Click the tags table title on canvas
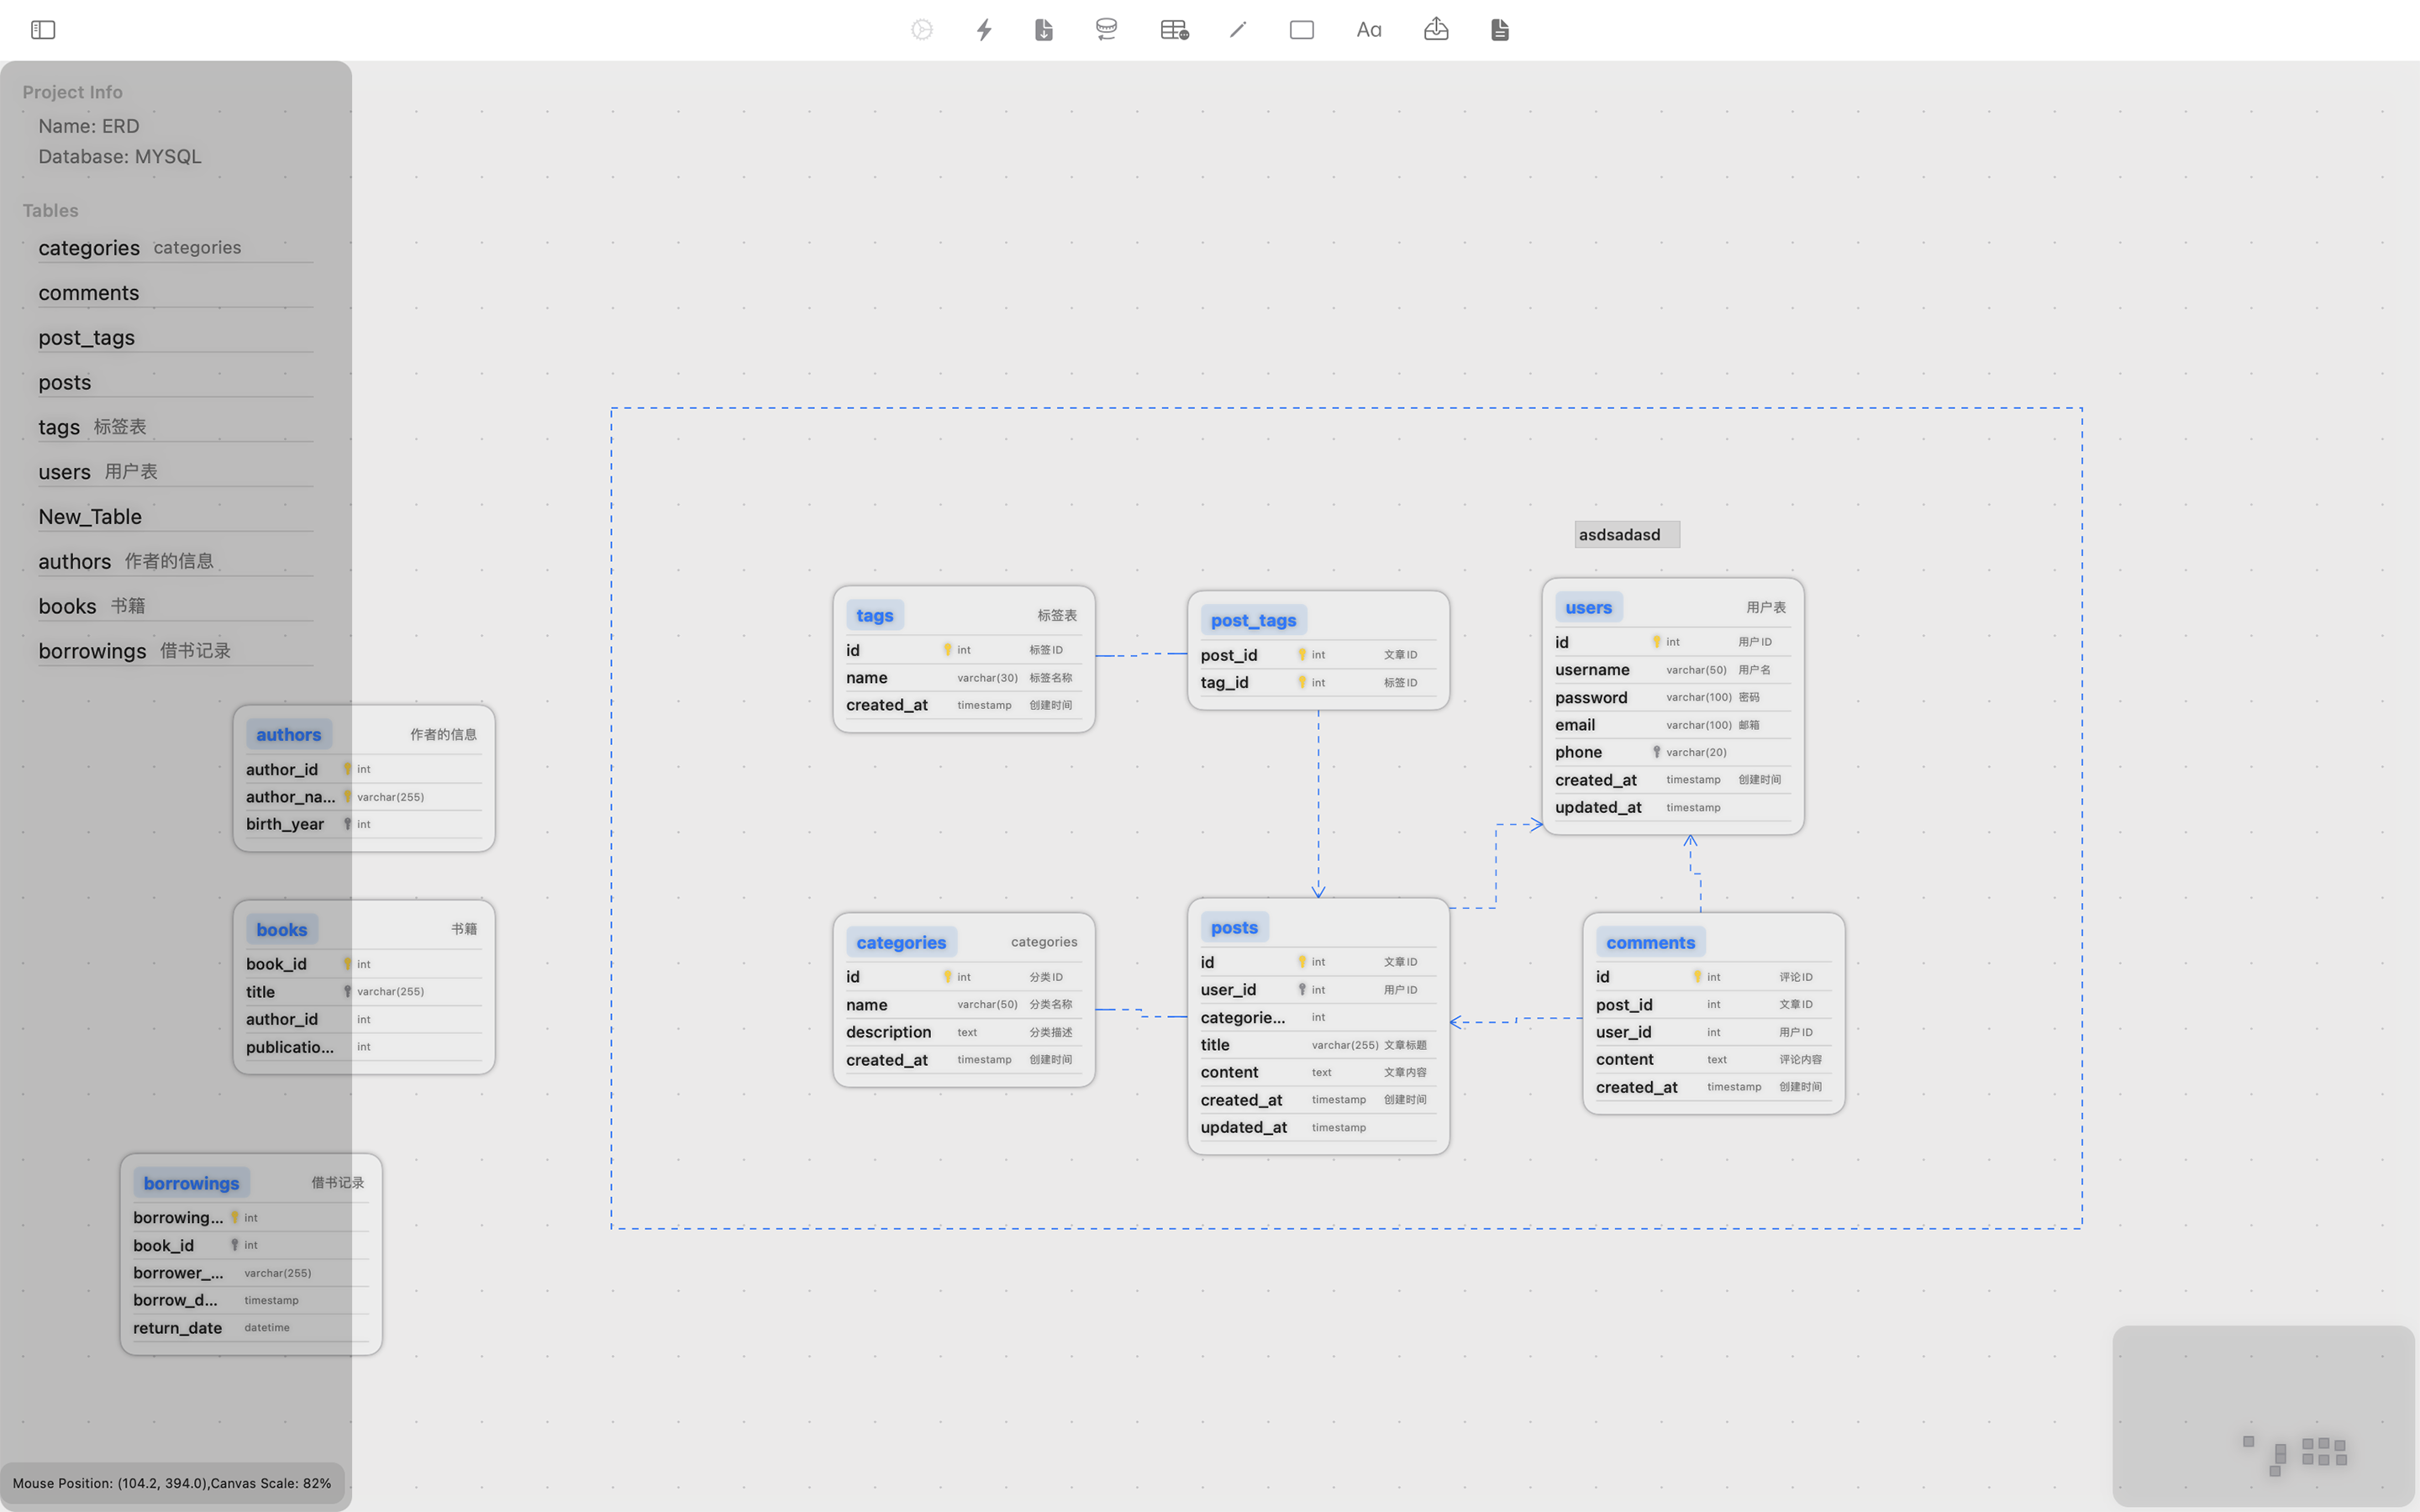The image size is (2420, 1512). tap(874, 615)
